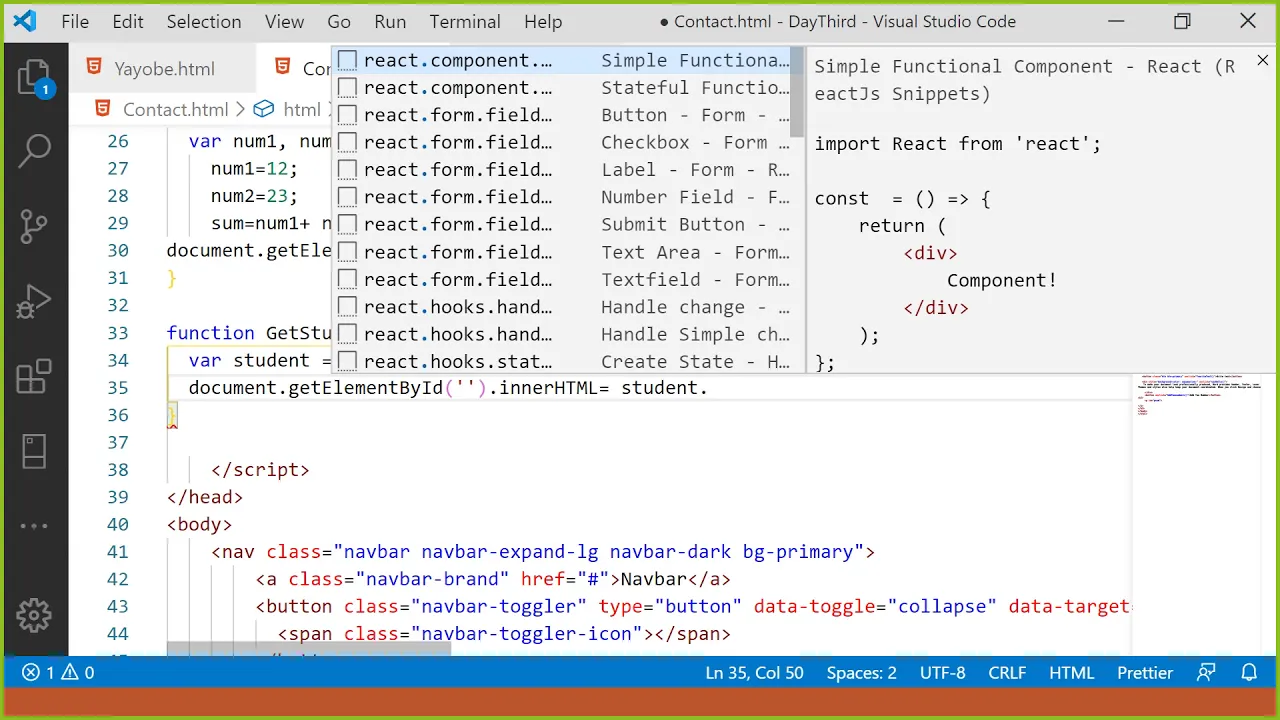Click line number 41 in gutter
This screenshot has height=720, width=1280.
[117, 552]
